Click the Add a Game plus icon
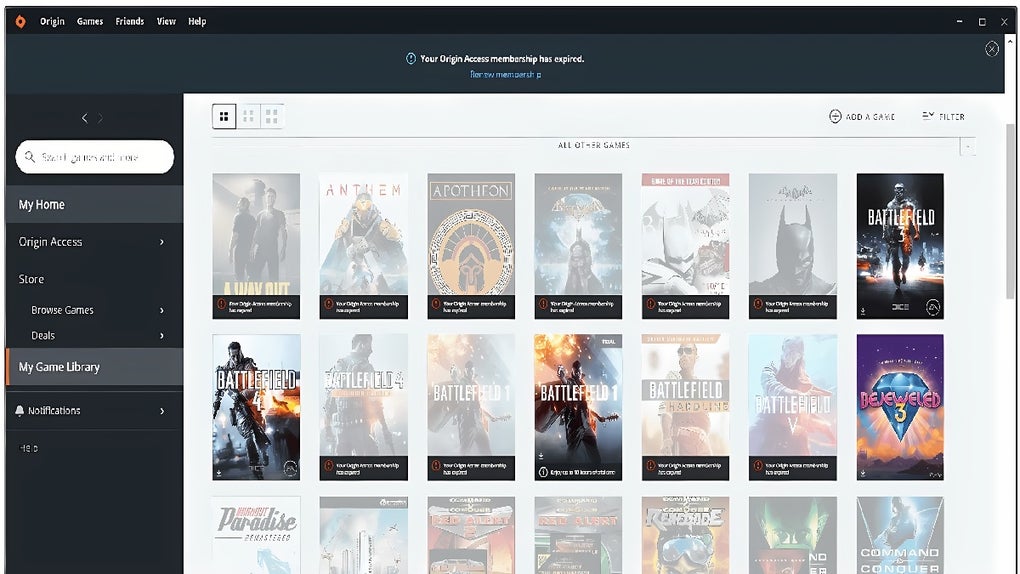Image resolution: width=1020 pixels, height=574 pixels. click(835, 116)
